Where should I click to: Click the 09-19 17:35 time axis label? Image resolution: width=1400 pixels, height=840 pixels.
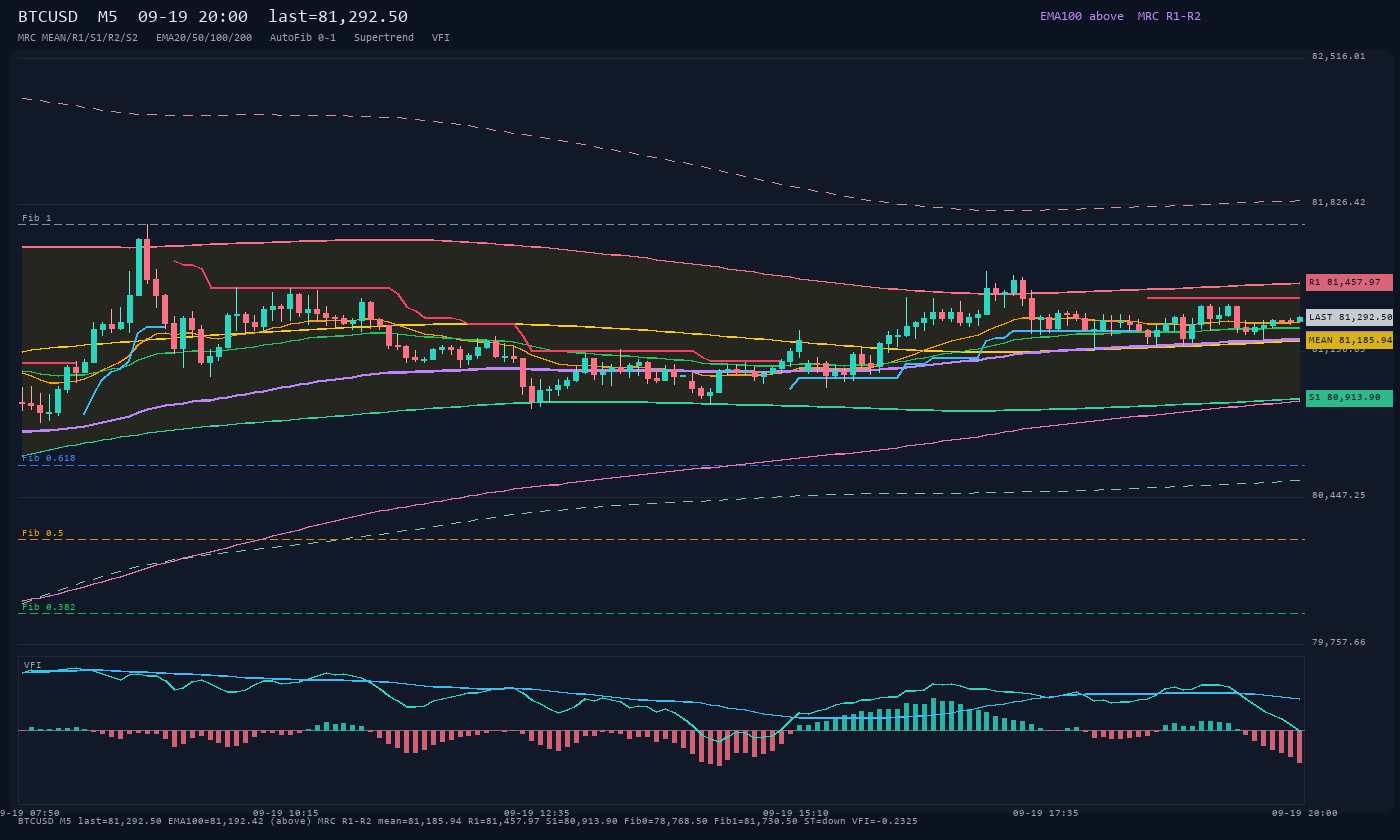1046,813
